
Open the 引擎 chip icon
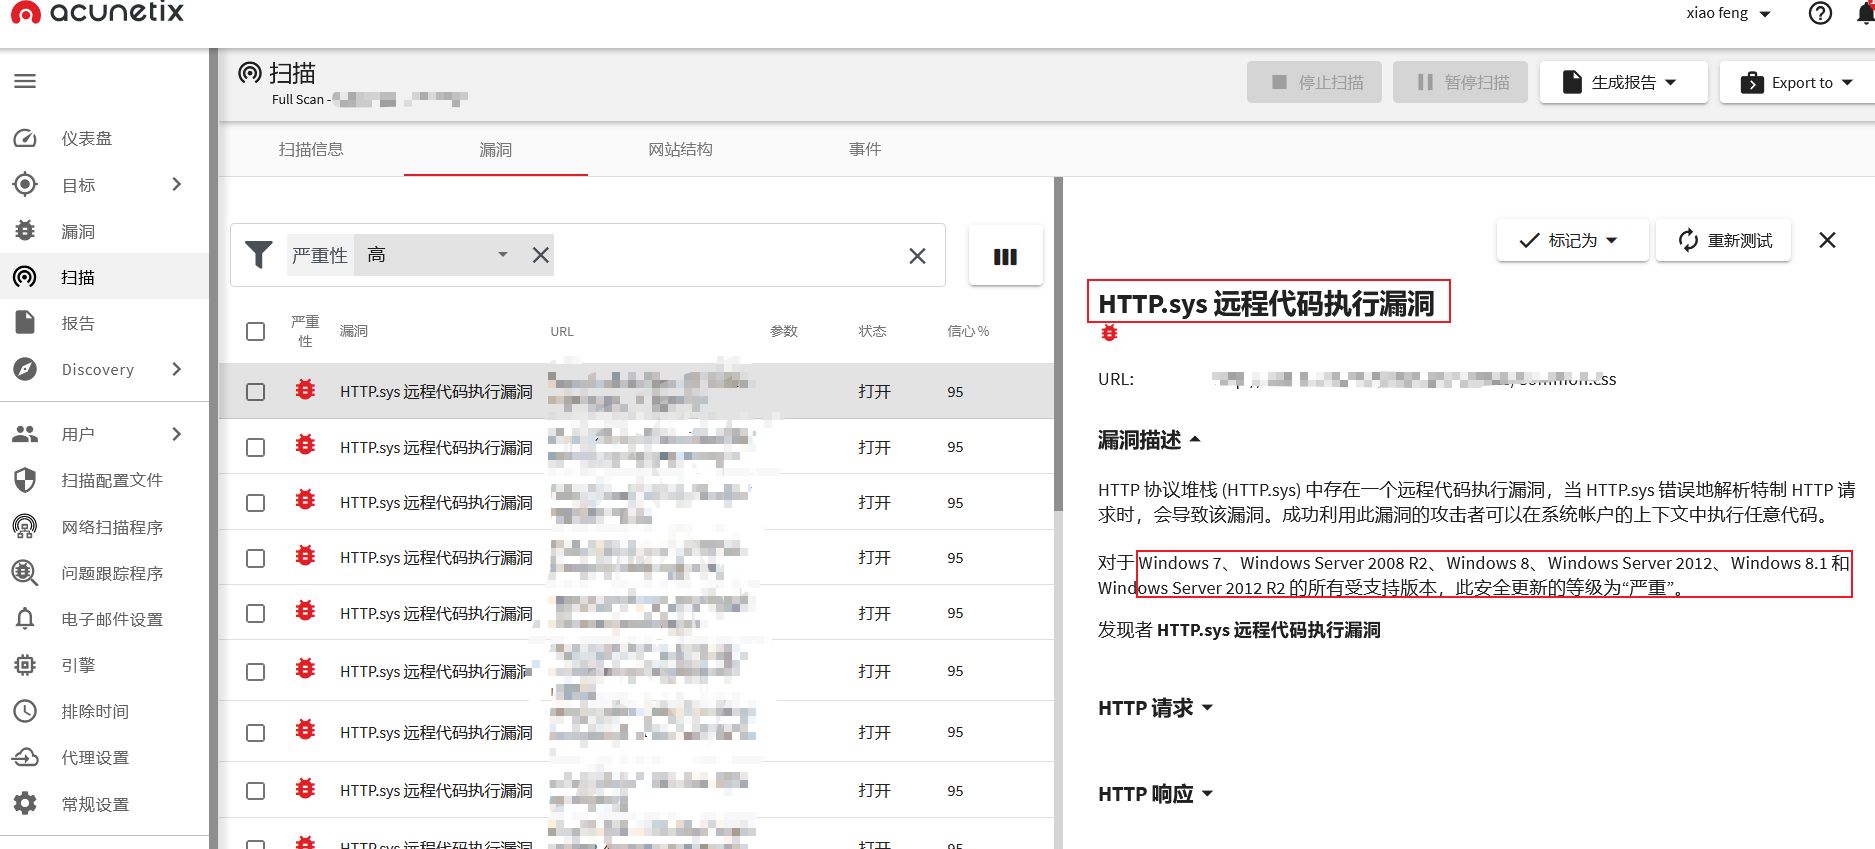click(25, 665)
